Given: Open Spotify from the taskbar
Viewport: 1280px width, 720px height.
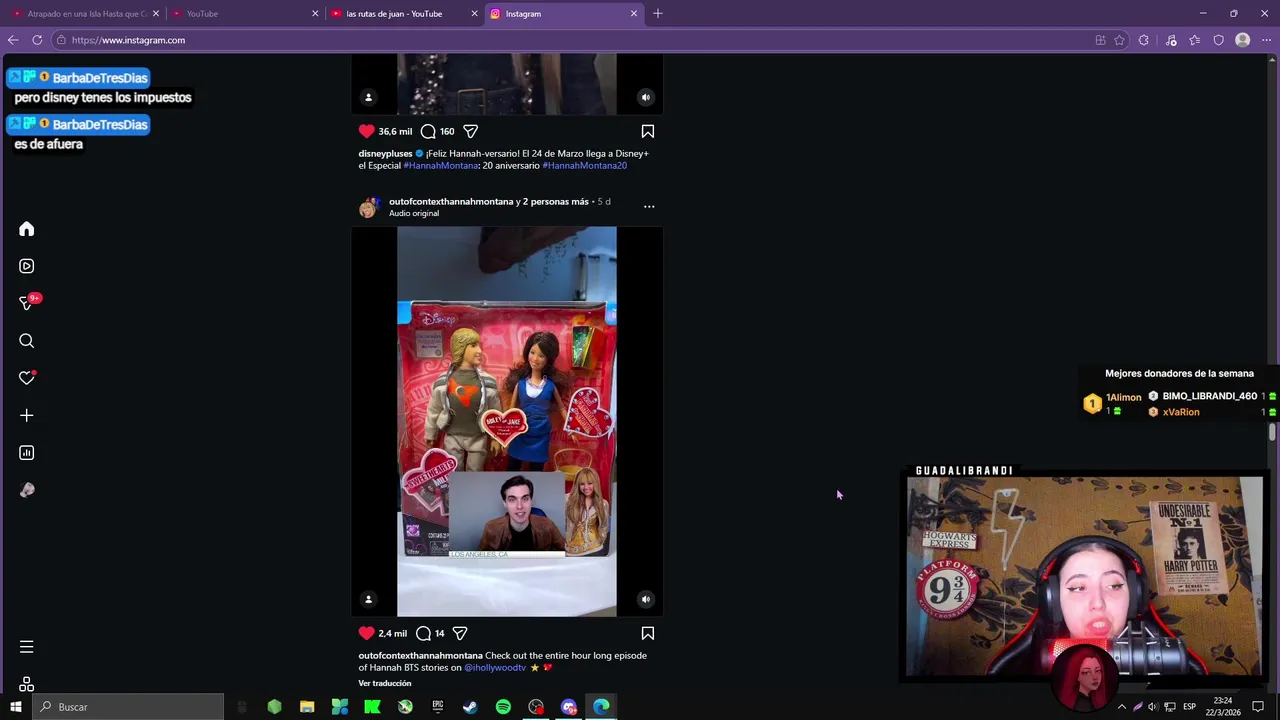Looking at the screenshot, I should pos(503,707).
